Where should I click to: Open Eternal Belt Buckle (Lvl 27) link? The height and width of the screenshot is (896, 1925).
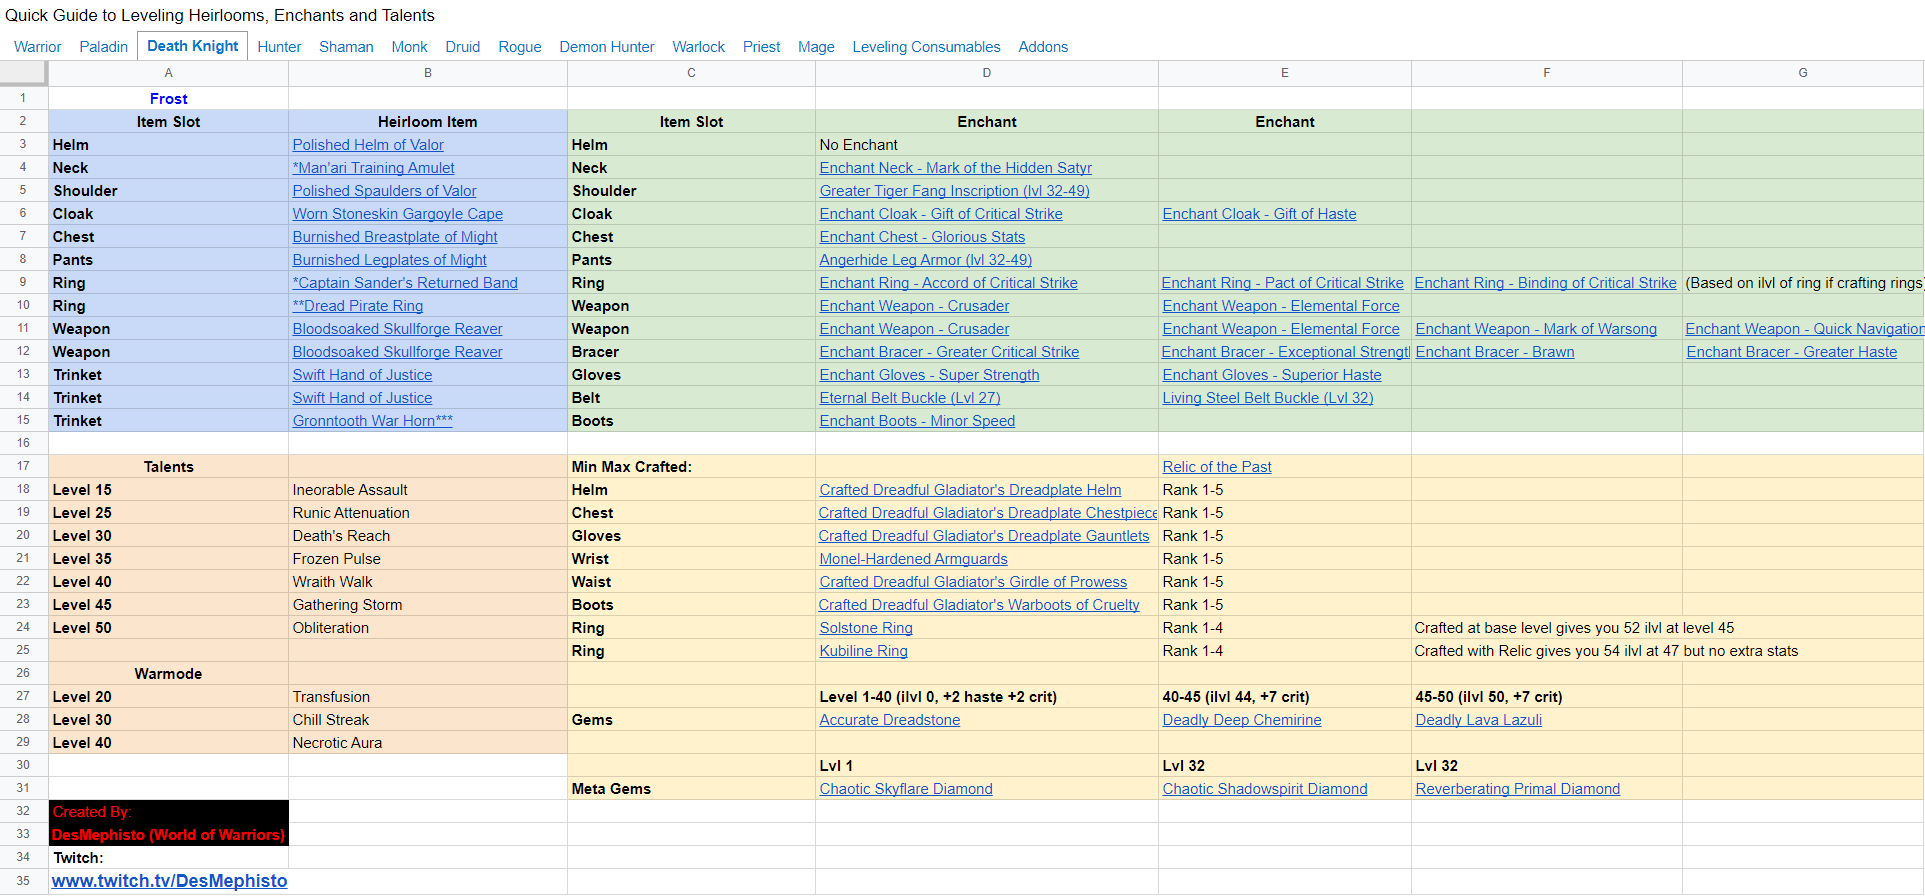coord(910,398)
